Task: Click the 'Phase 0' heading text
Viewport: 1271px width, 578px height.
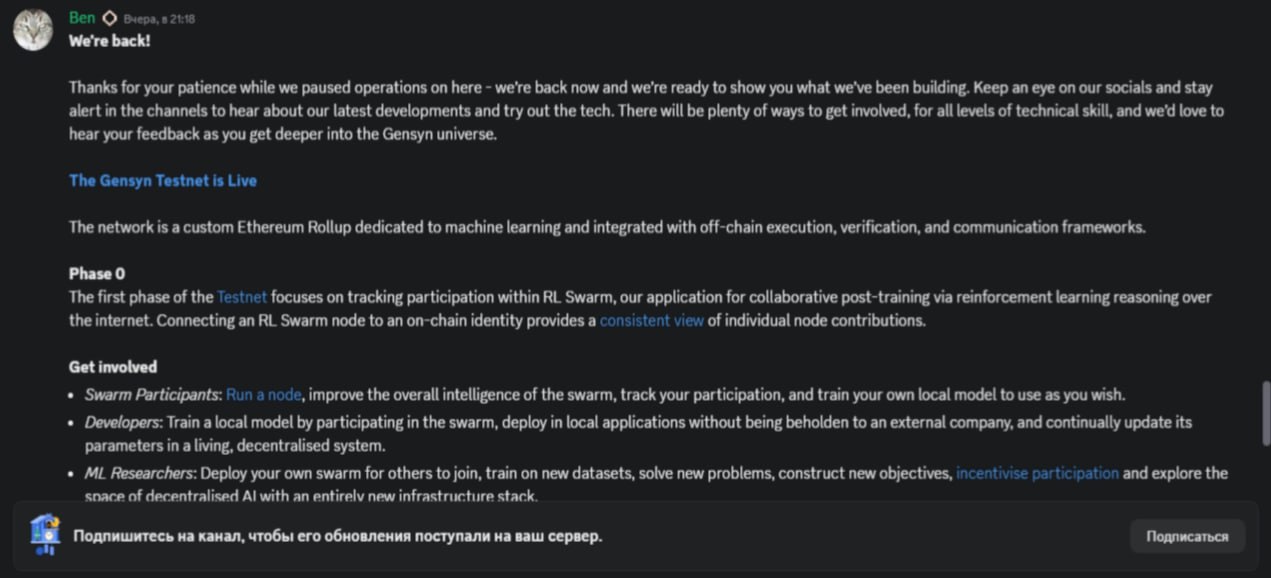Action: [x=97, y=273]
